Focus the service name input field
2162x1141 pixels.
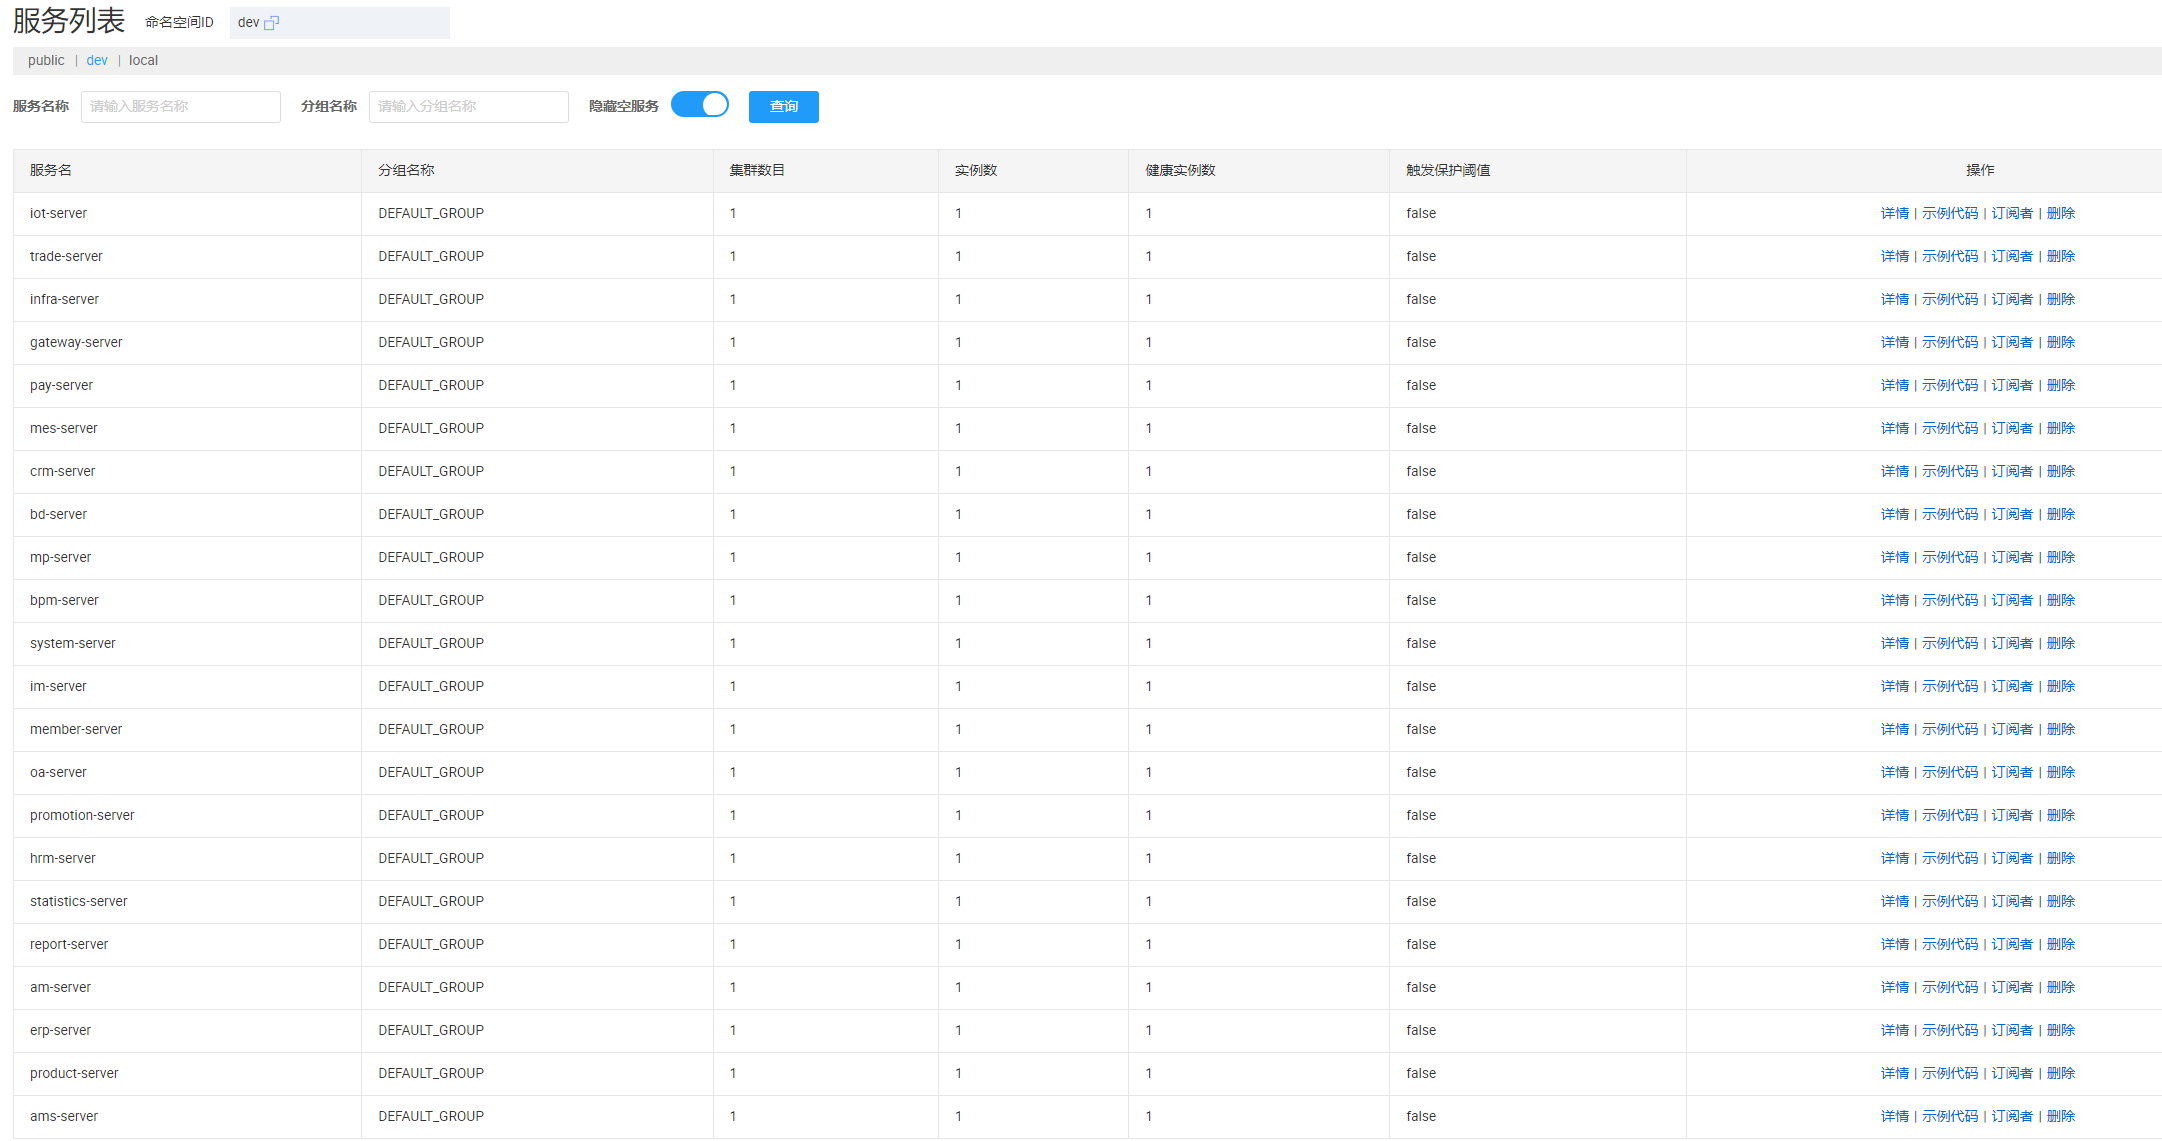tap(181, 107)
